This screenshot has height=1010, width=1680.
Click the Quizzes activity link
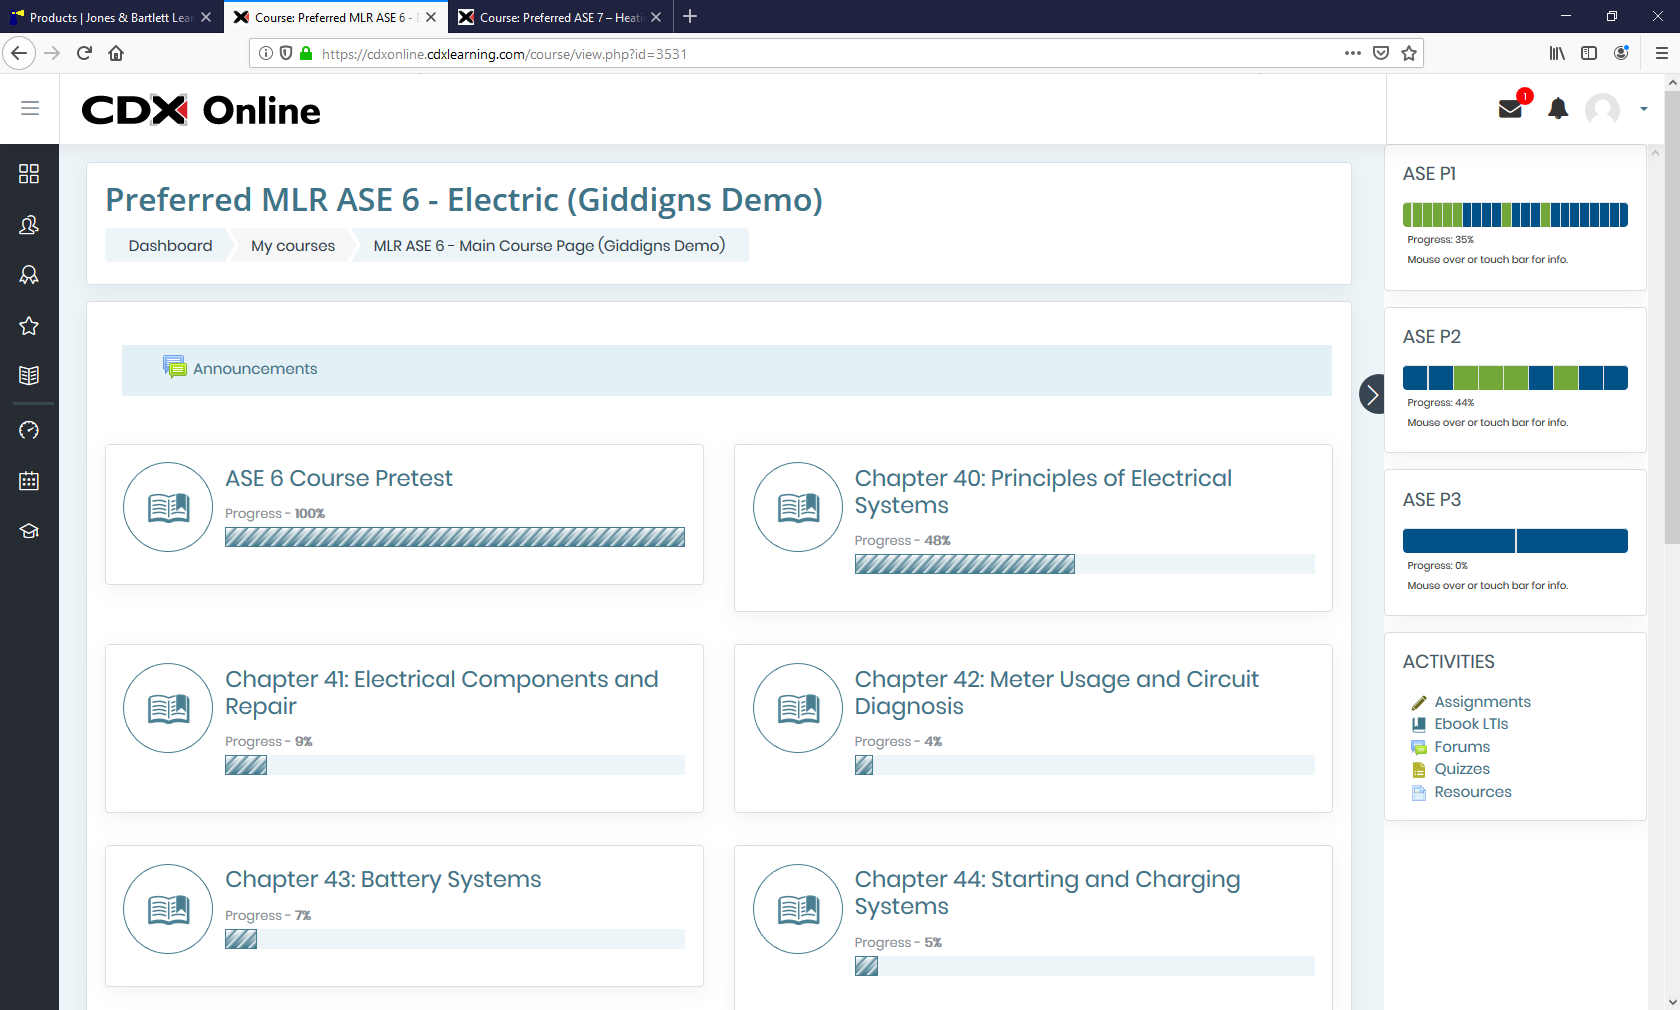(x=1462, y=769)
